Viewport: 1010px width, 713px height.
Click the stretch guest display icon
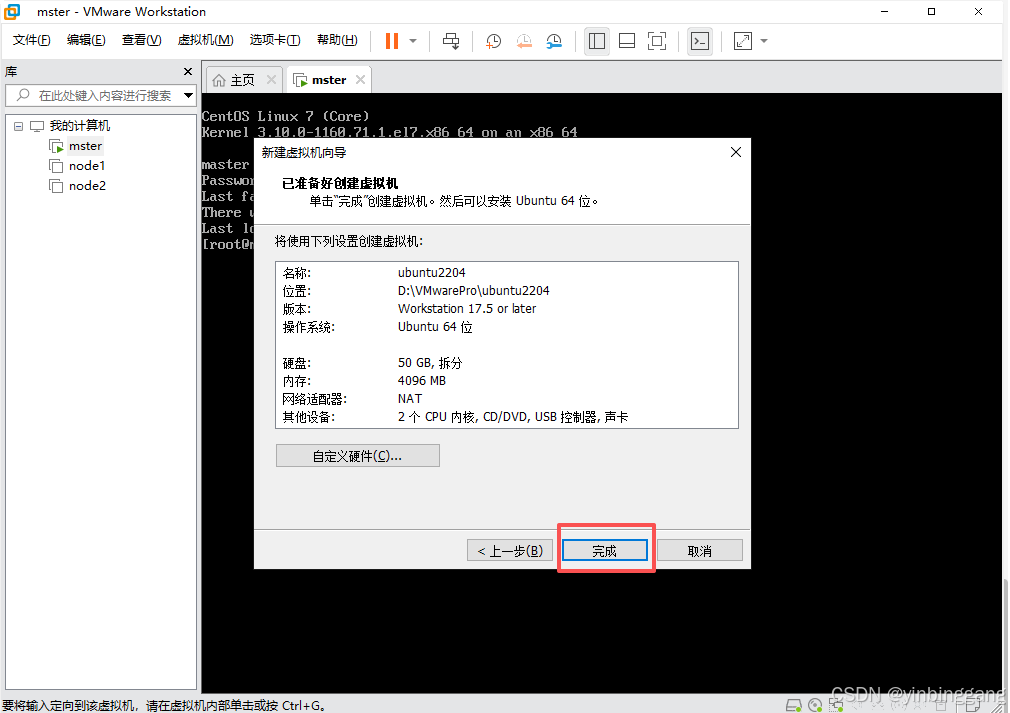(743, 41)
